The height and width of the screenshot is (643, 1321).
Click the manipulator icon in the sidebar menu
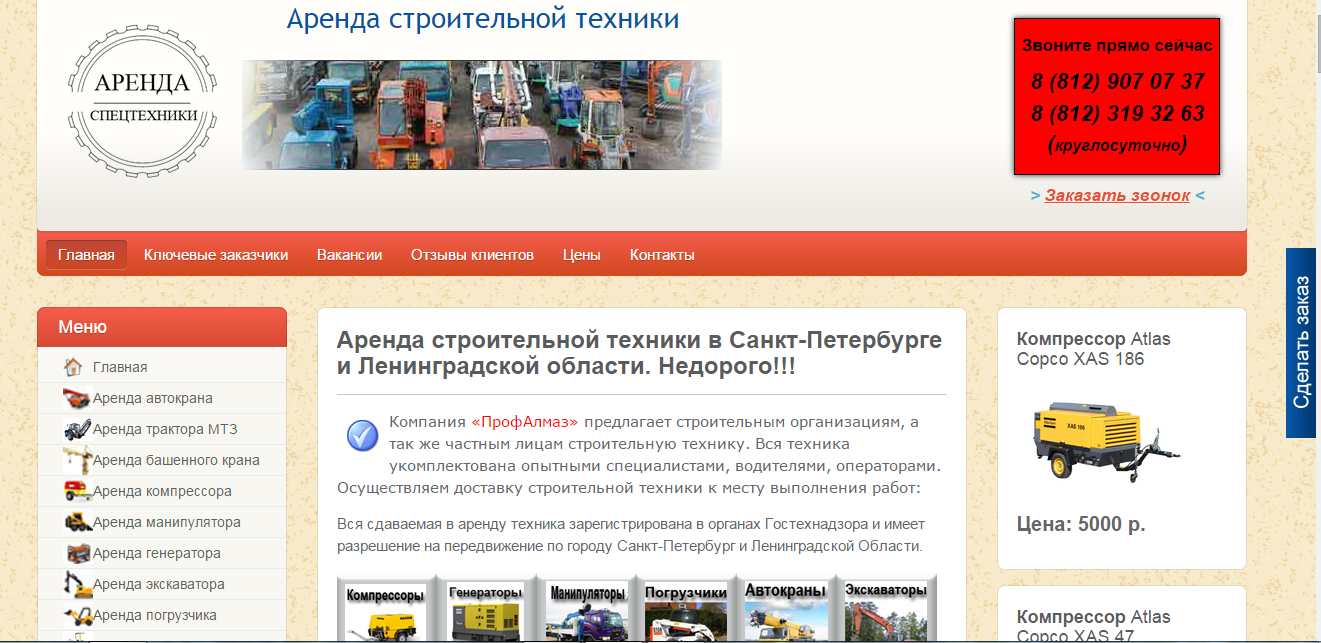[x=77, y=522]
